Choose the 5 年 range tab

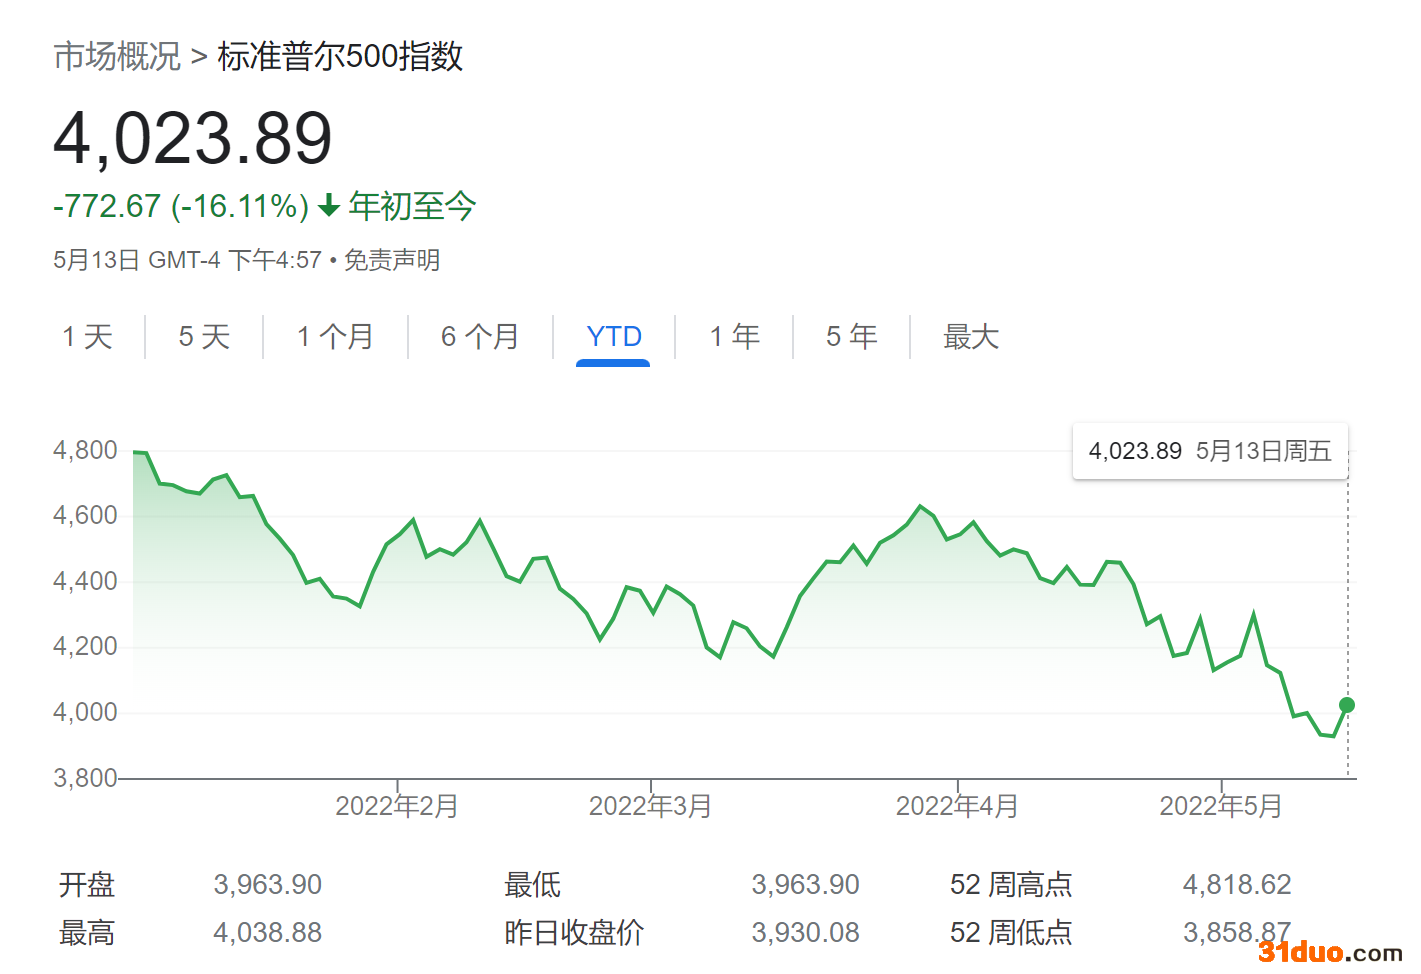[x=852, y=337]
